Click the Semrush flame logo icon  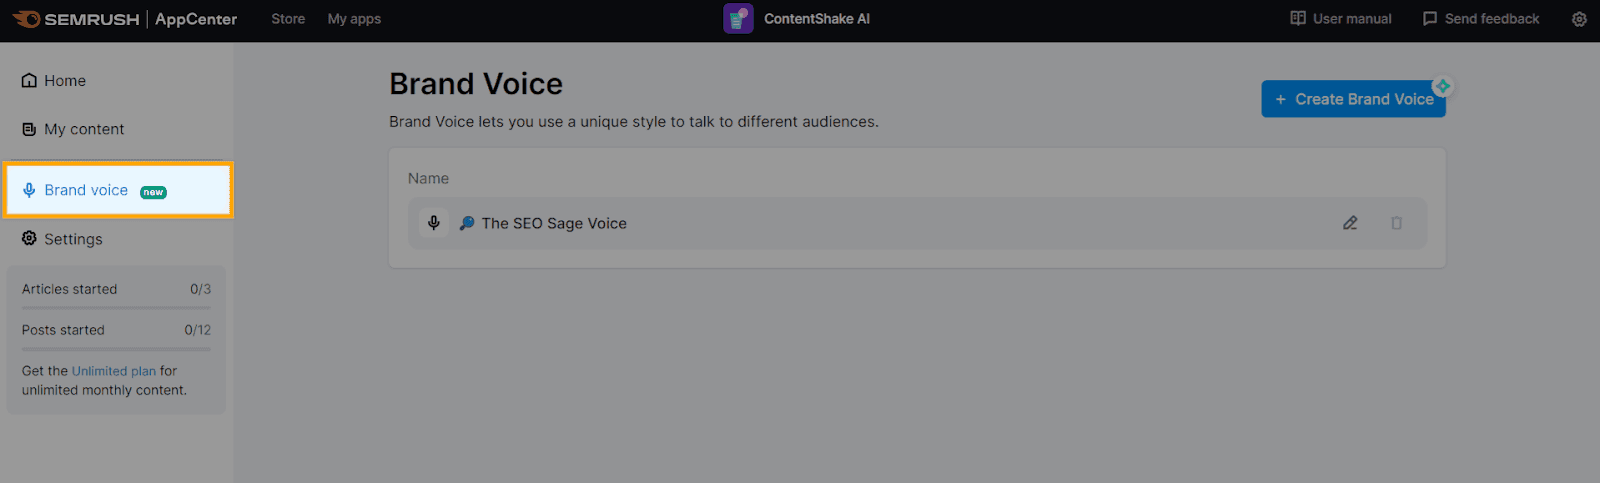click(26, 19)
